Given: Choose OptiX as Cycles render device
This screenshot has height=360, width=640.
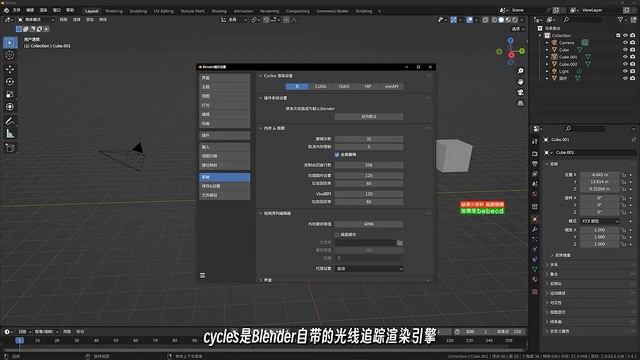Looking at the screenshot, I should [344, 87].
